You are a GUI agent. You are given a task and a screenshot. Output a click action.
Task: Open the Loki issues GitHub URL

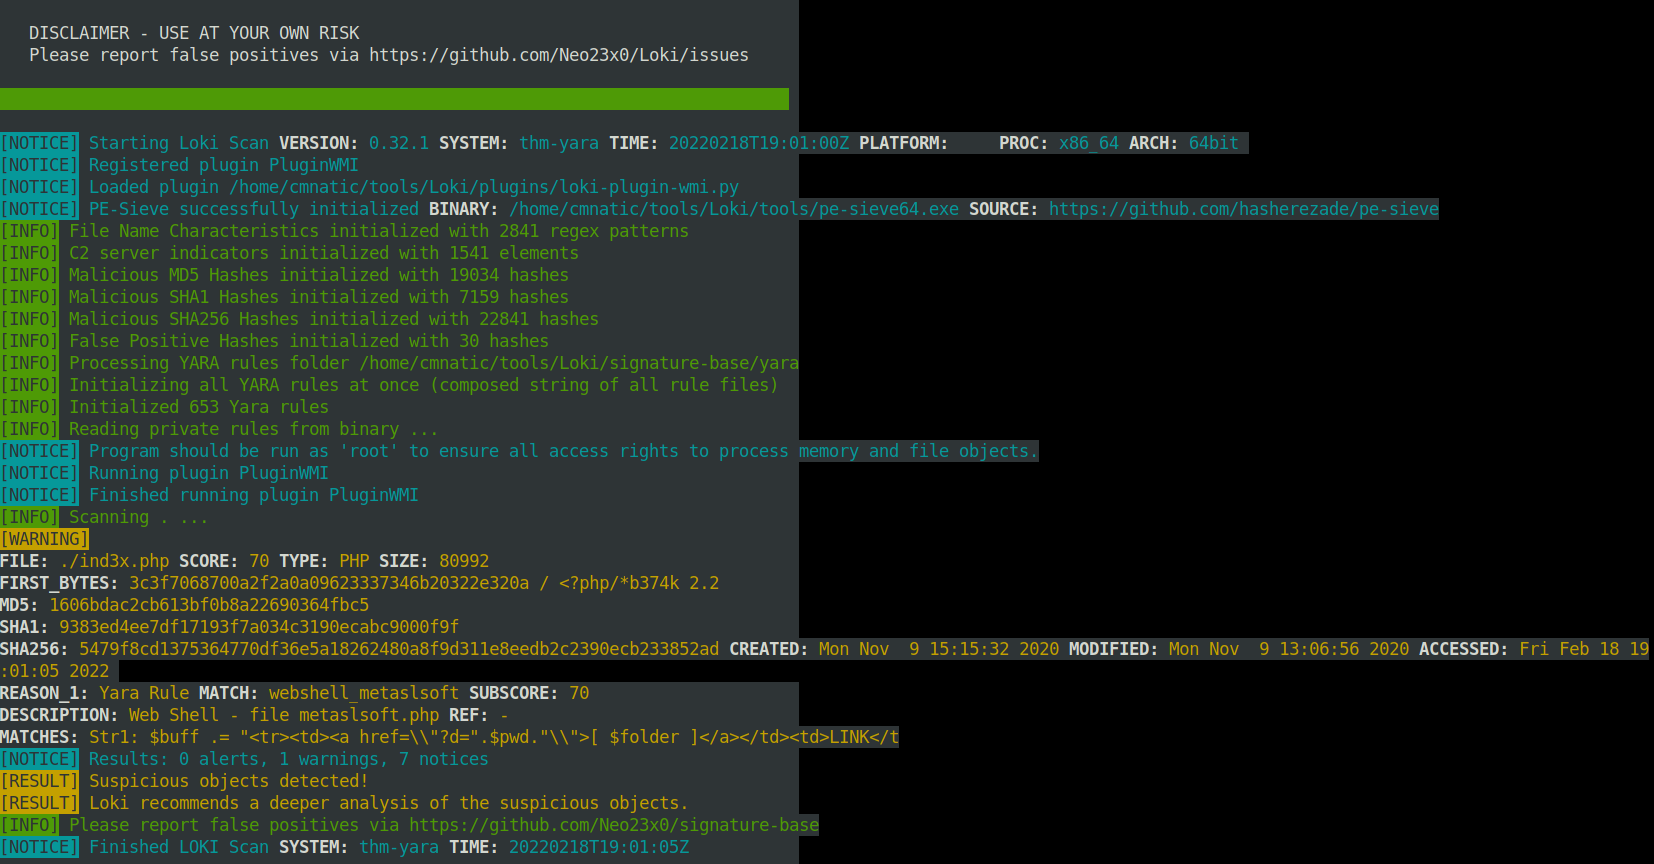(x=558, y=55)
